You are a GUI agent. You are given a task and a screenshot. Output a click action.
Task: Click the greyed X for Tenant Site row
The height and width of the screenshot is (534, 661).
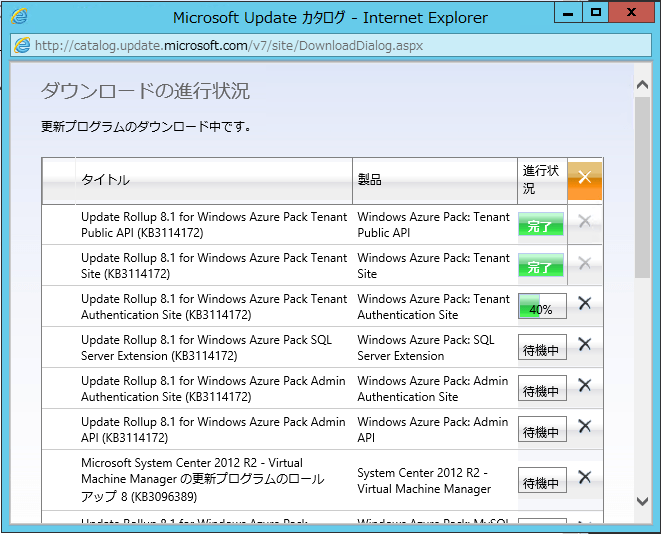(x=585, y=263)
